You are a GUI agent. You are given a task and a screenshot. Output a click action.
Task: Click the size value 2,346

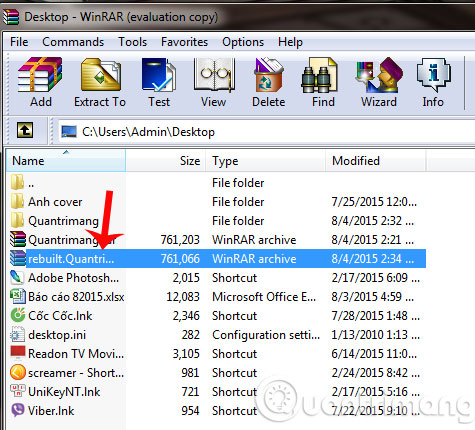[x=186, y=316]
